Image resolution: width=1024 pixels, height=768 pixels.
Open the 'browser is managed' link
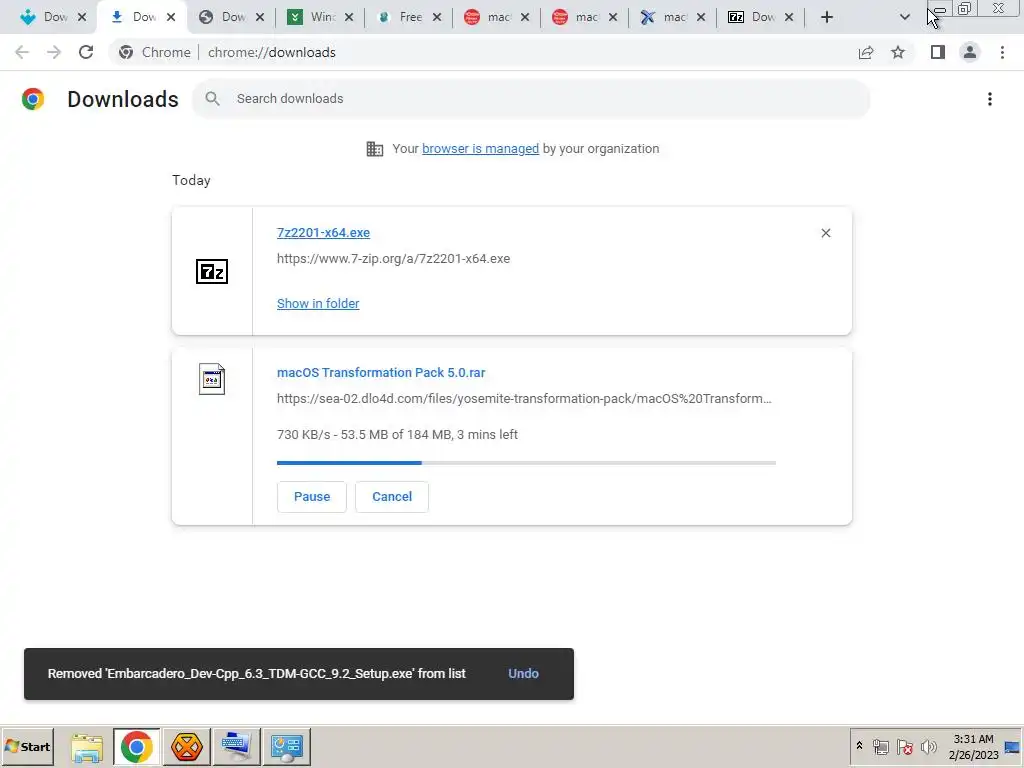480,149
